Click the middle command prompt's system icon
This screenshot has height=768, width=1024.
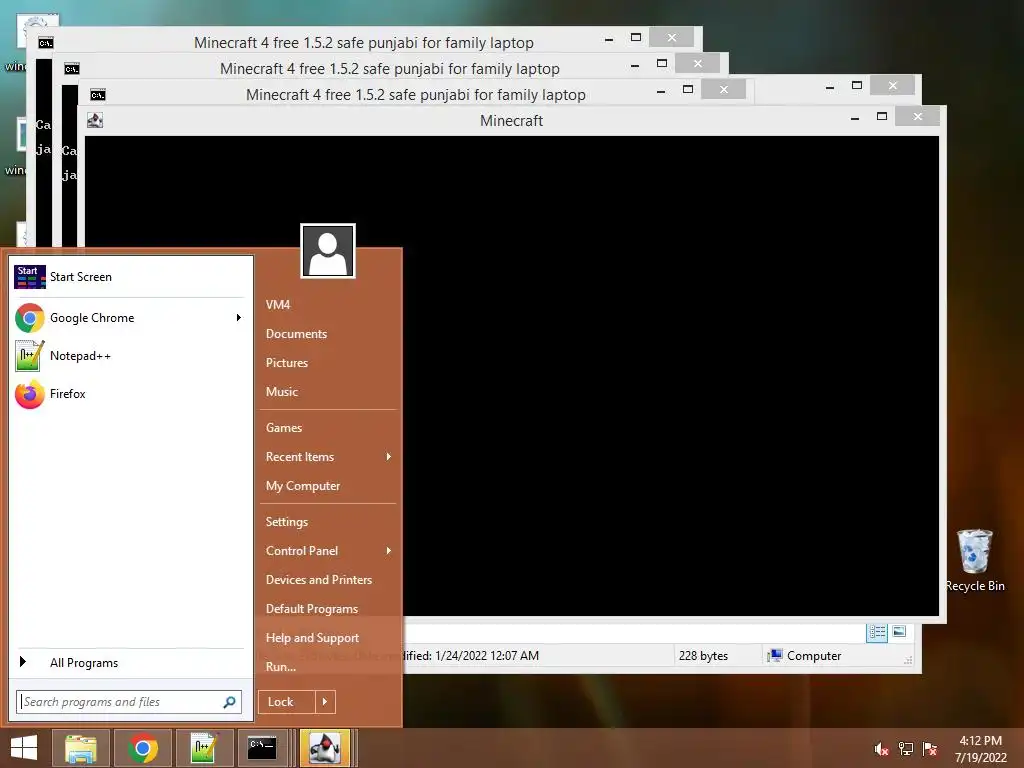[72, 69]
